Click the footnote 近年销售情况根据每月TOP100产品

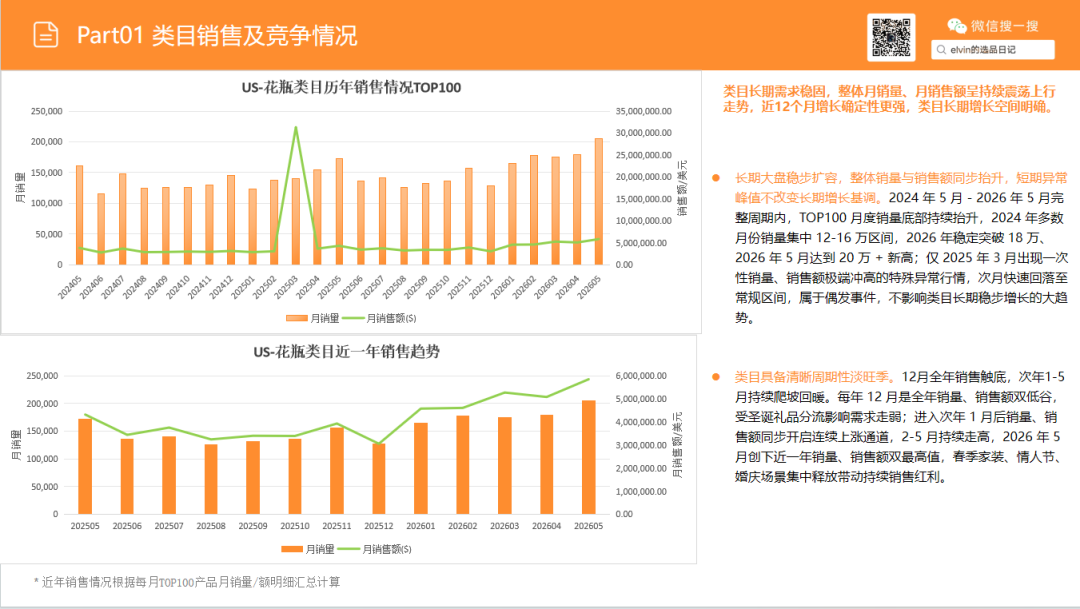click(x=187, y=582)
